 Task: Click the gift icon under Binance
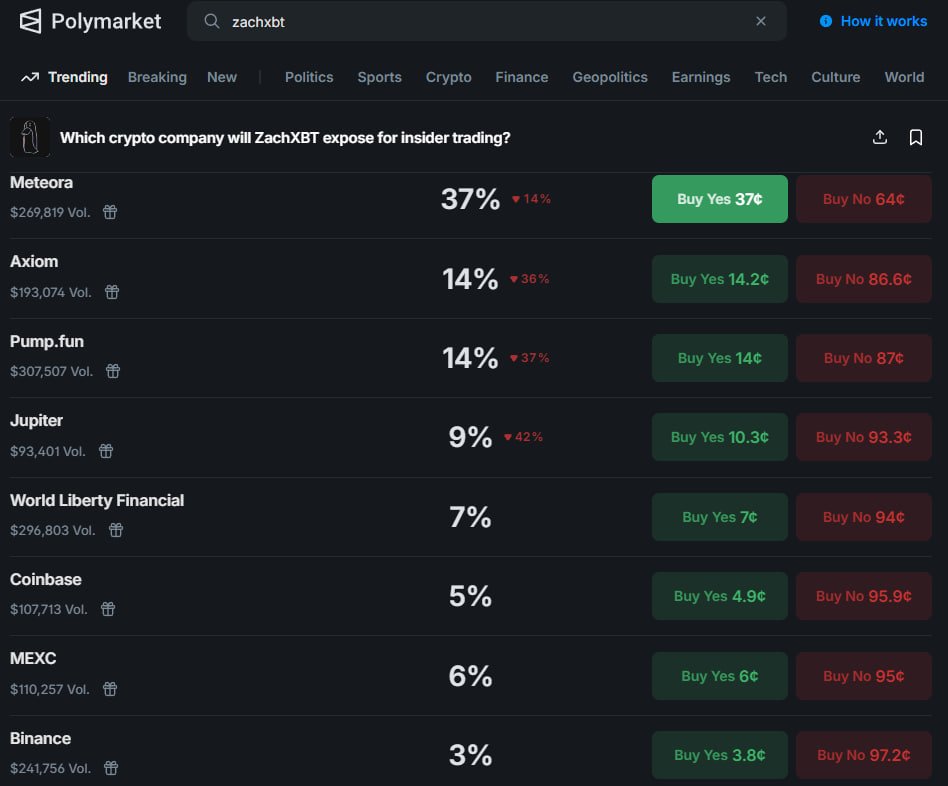pos(111,768)
